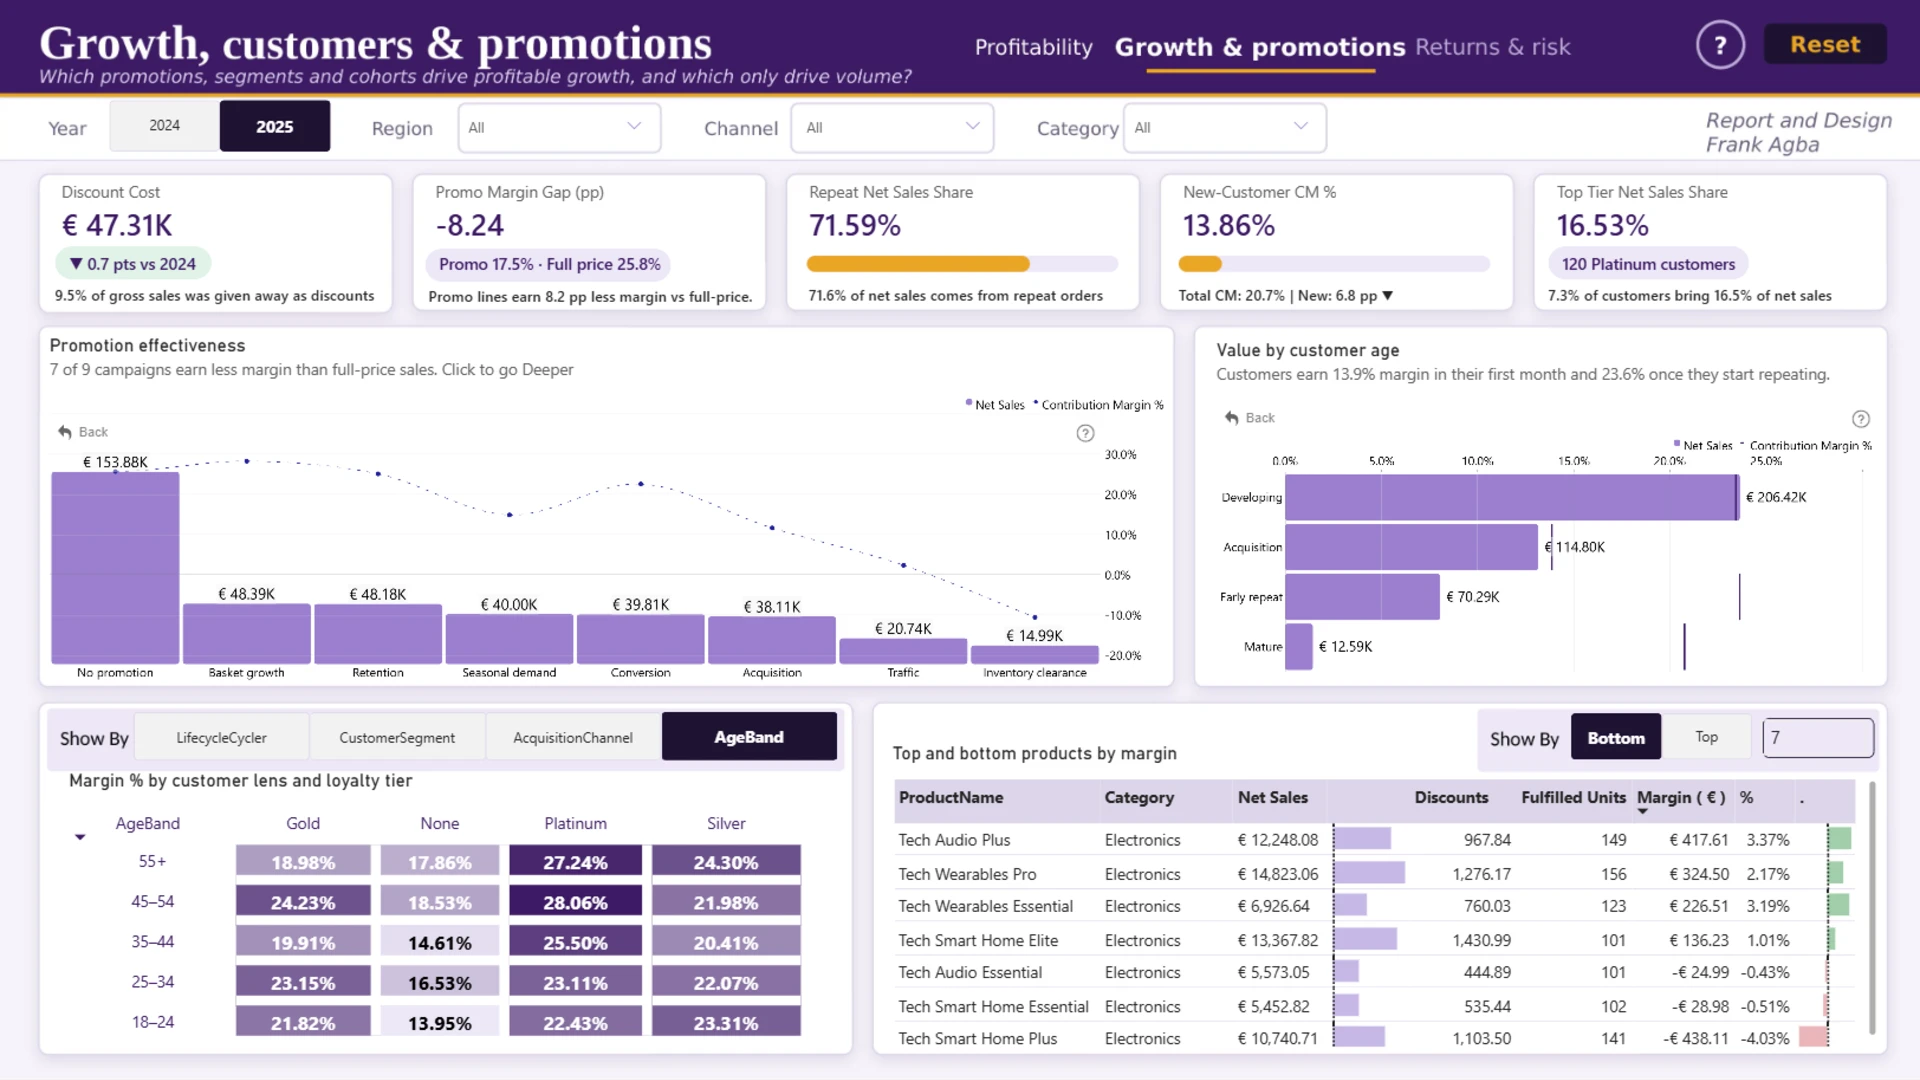Select the Tech Wearables Pro row

(1375, 874)
